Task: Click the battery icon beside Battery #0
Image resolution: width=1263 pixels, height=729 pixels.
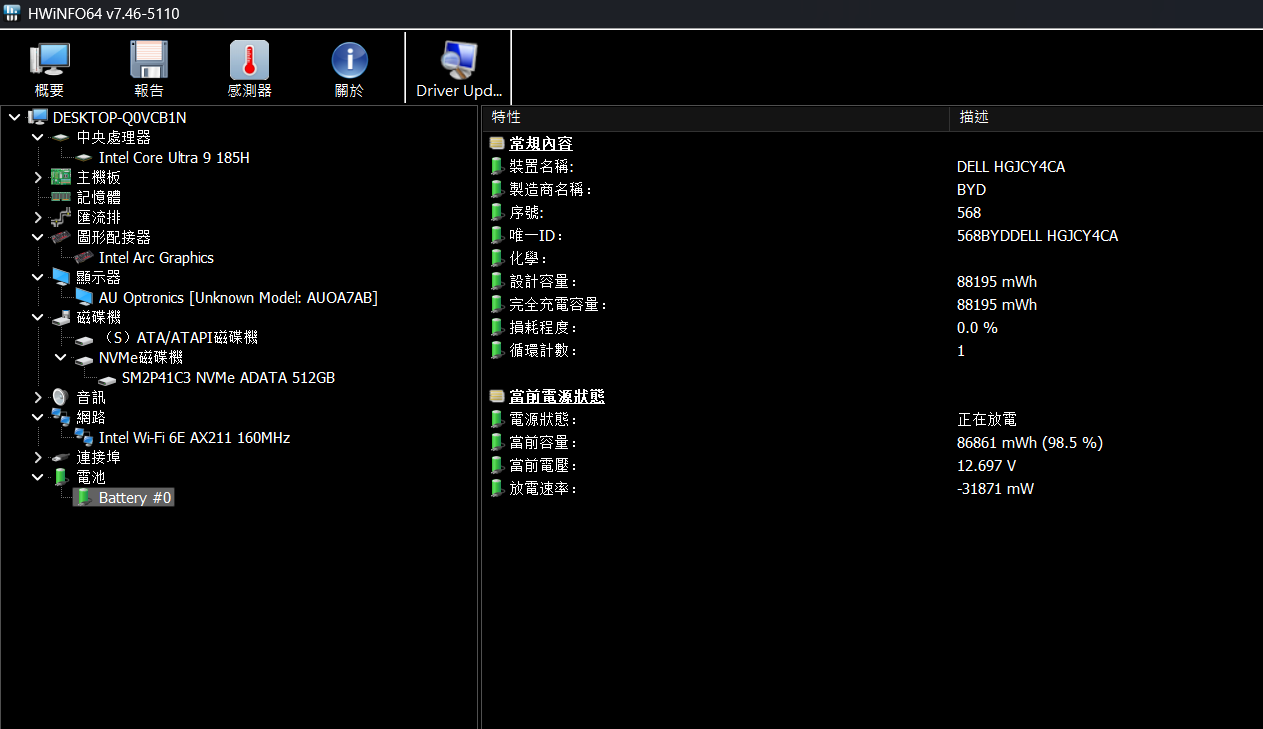Action: 84,497
